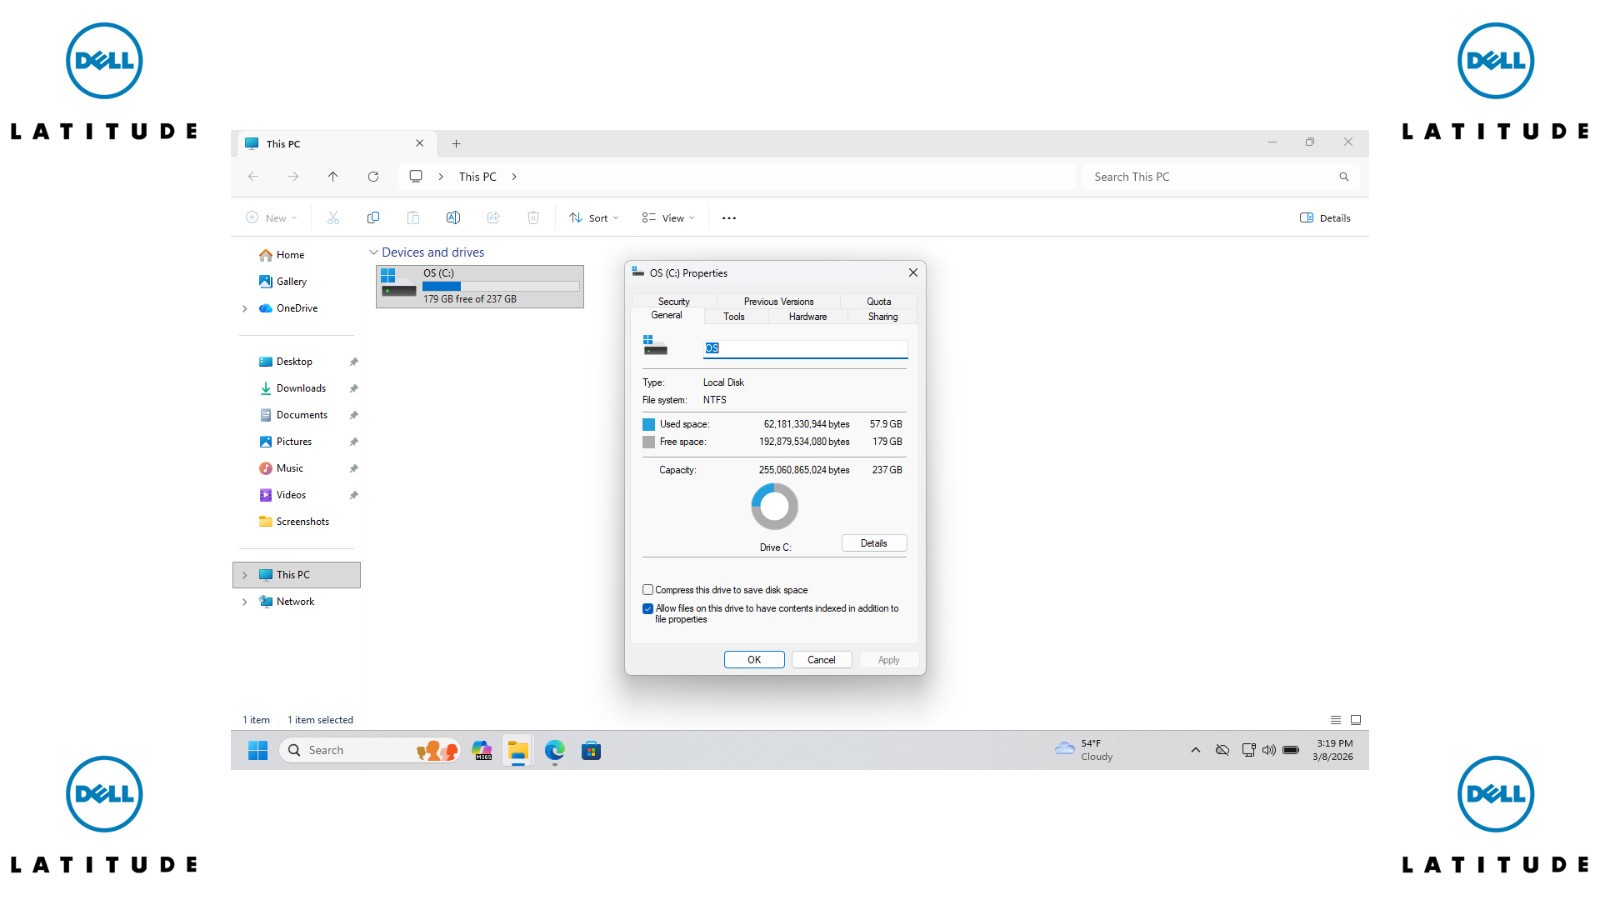1600x900 pixels.
Task: Switch to large thumbnails view icon in status bar
Action: pyautogui.click(x=1356, y=720)
